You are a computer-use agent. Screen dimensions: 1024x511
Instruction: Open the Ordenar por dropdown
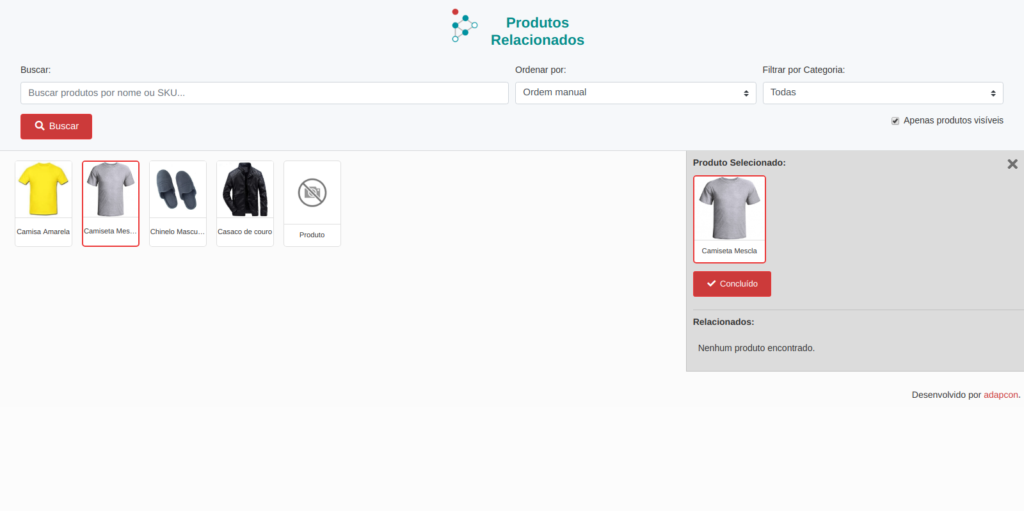pyautogui.click(x=635, y=93)
